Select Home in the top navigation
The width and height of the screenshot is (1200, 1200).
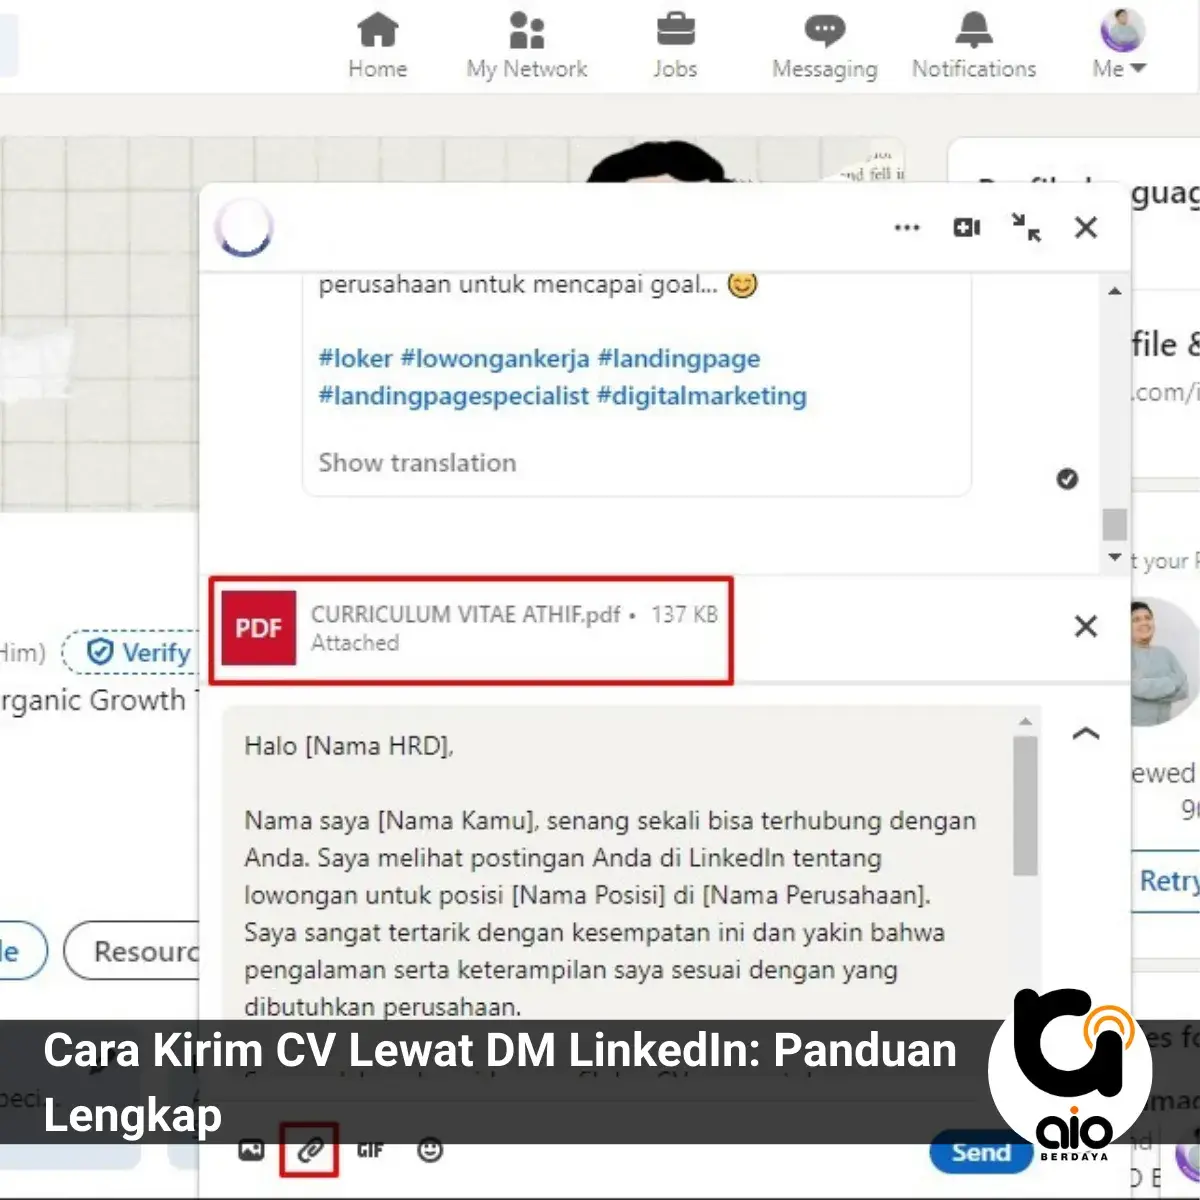(x=377, y=30)
